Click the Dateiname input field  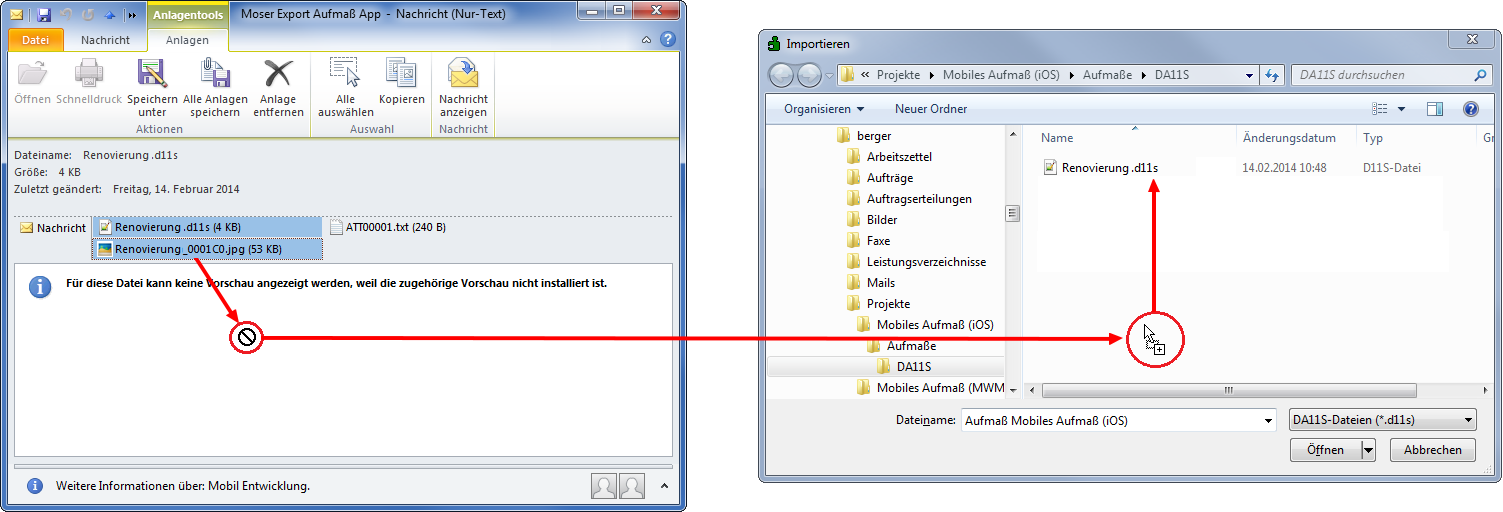point(1110,421)
